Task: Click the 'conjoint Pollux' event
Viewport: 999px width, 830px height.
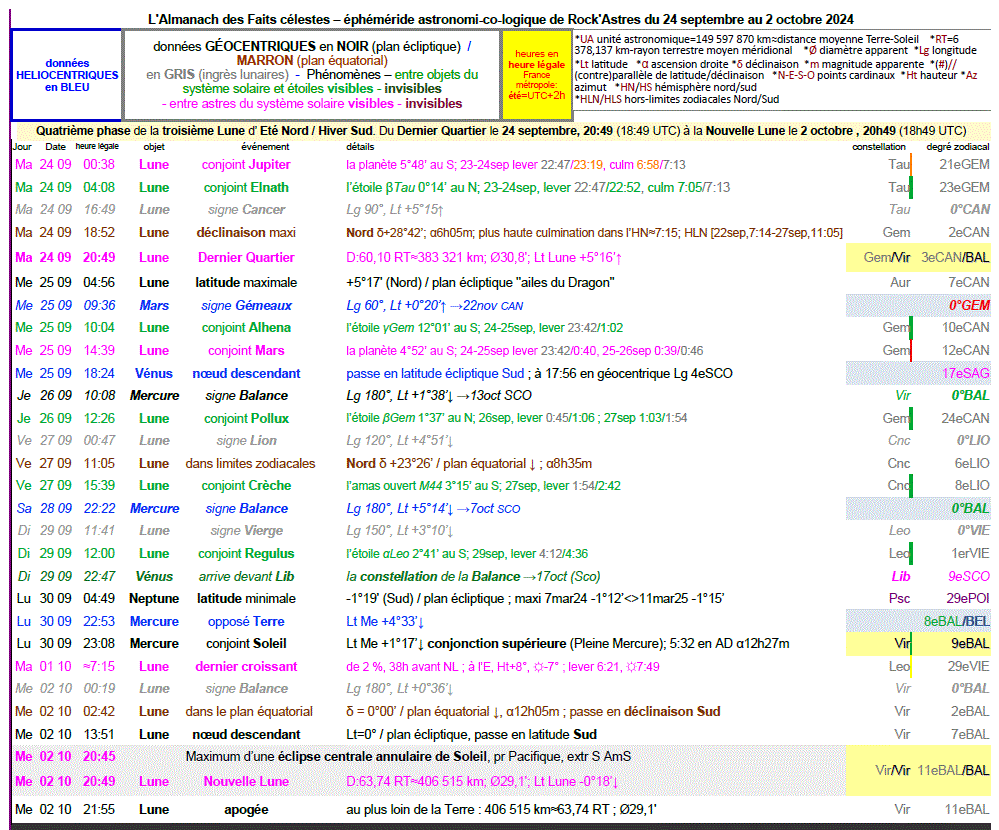Action: (246, 419)
